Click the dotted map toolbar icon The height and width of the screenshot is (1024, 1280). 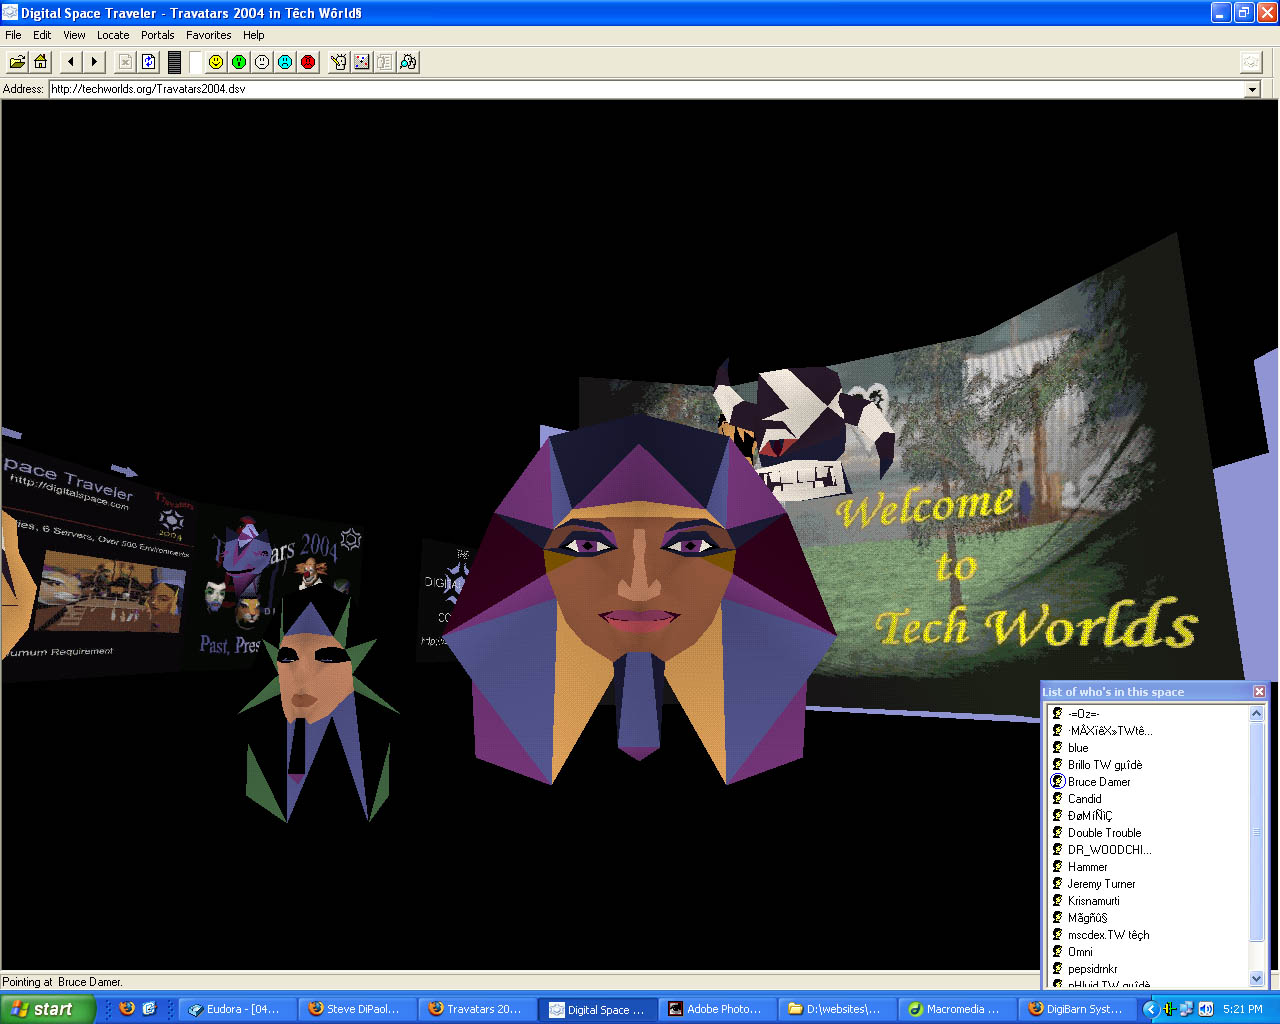(362, 62)
